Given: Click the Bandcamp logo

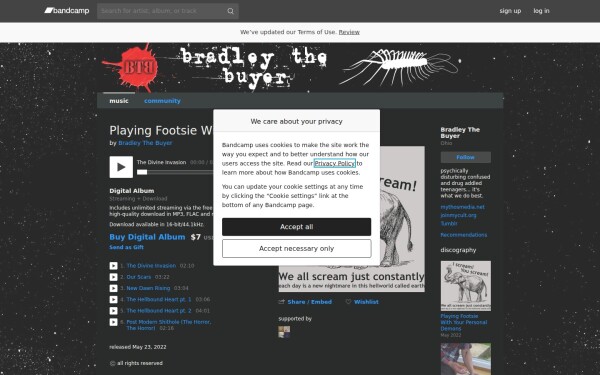Looking at the screenshot, I should [x=67, y=11].
